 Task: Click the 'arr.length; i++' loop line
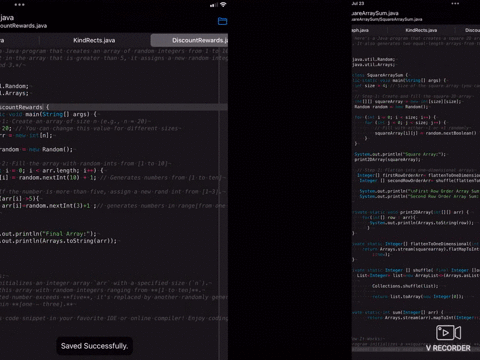click(53, 170)
